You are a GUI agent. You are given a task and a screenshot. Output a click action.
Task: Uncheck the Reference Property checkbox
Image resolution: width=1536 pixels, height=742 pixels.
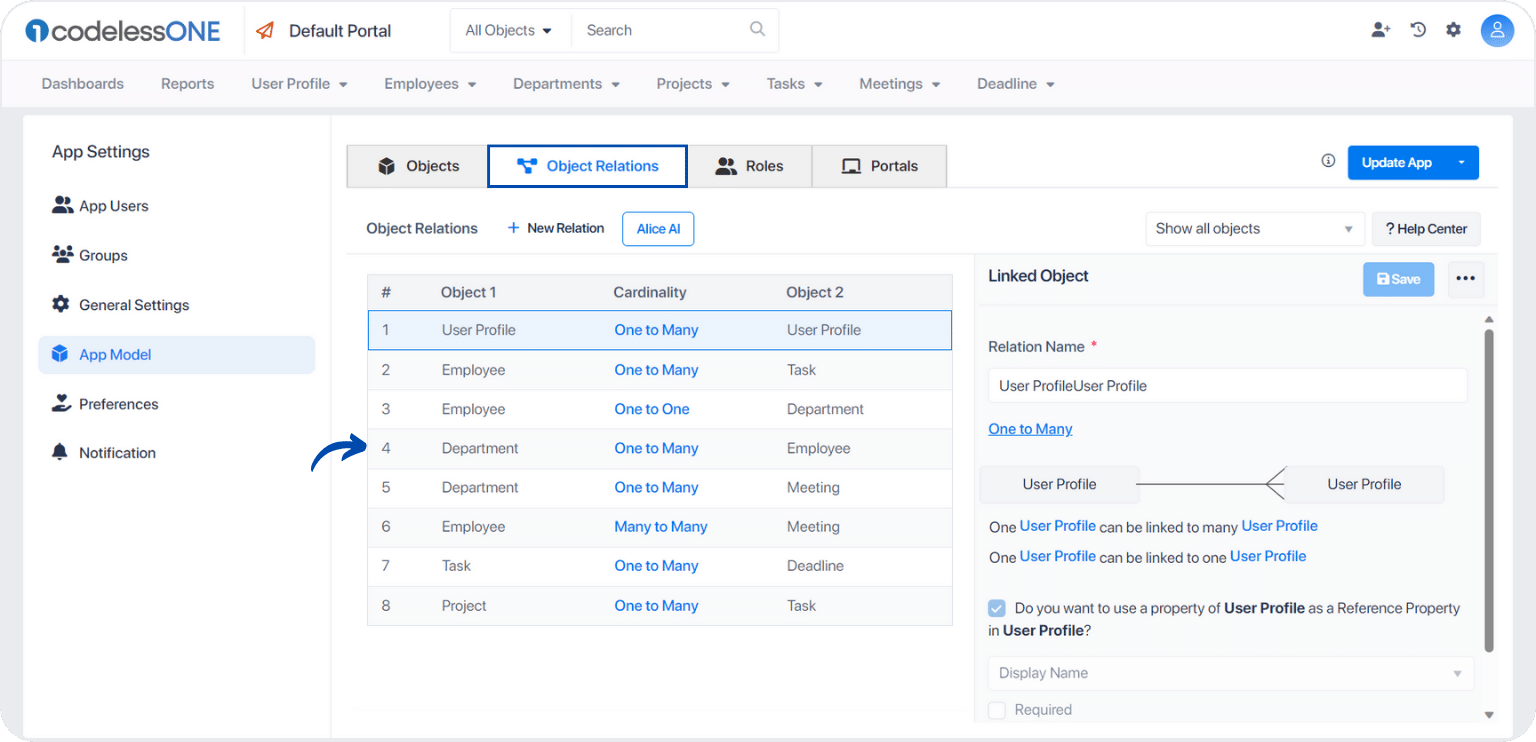997,608
